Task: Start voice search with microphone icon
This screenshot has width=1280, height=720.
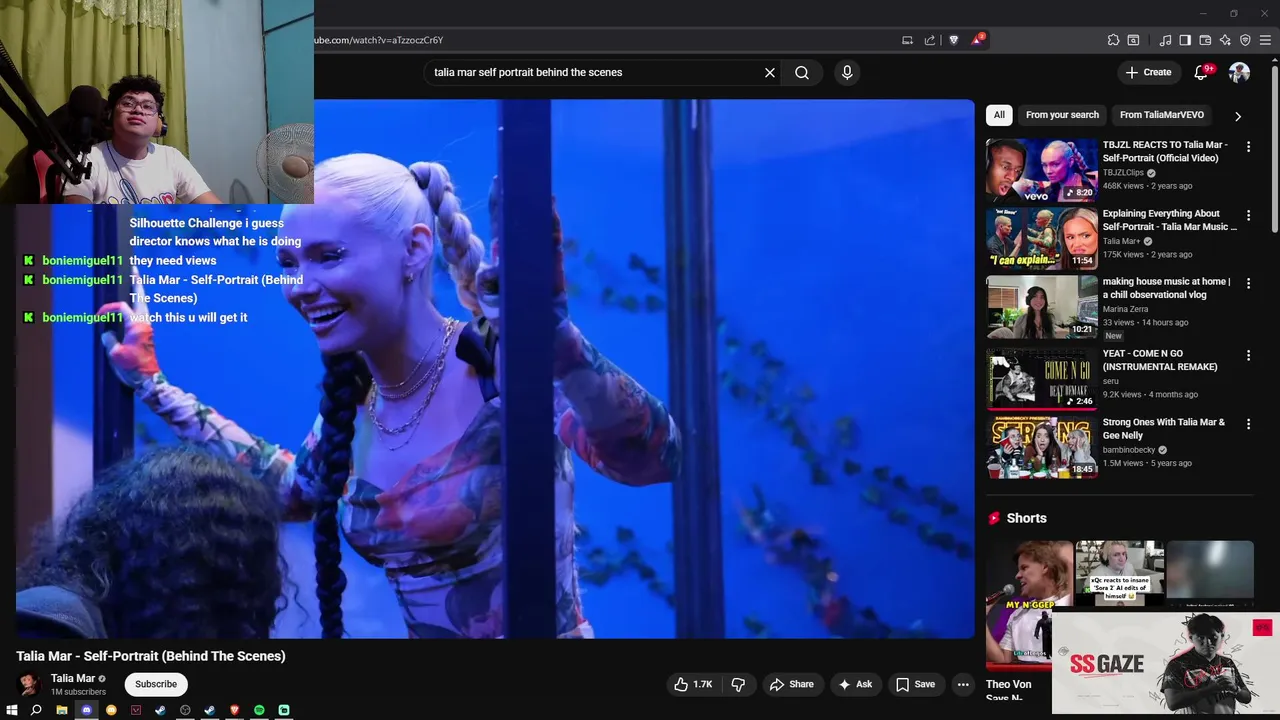Action: click(x=847, y=72)
